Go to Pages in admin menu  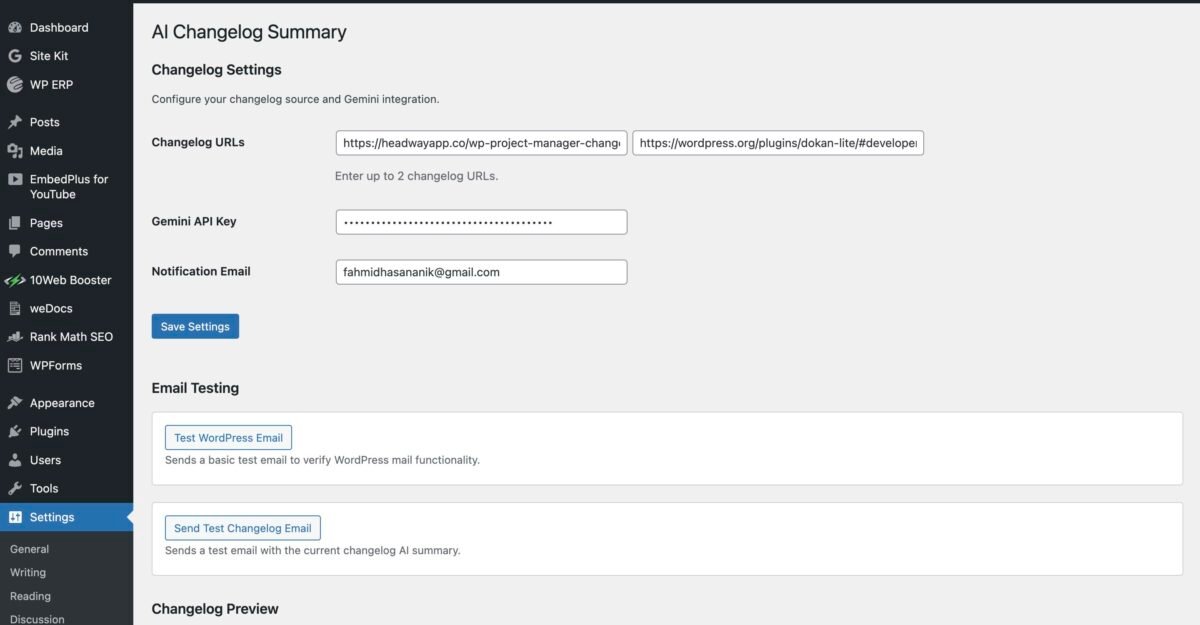pyautogui.click(x=66, y=223)
